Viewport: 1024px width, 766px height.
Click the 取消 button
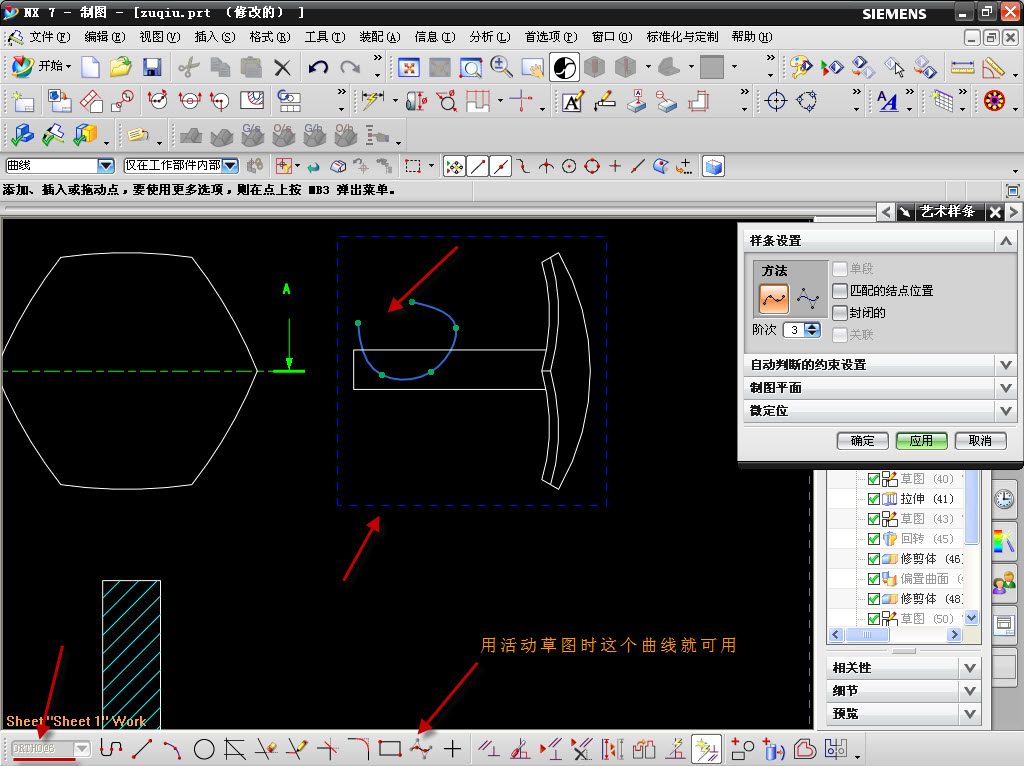[980, 441]
